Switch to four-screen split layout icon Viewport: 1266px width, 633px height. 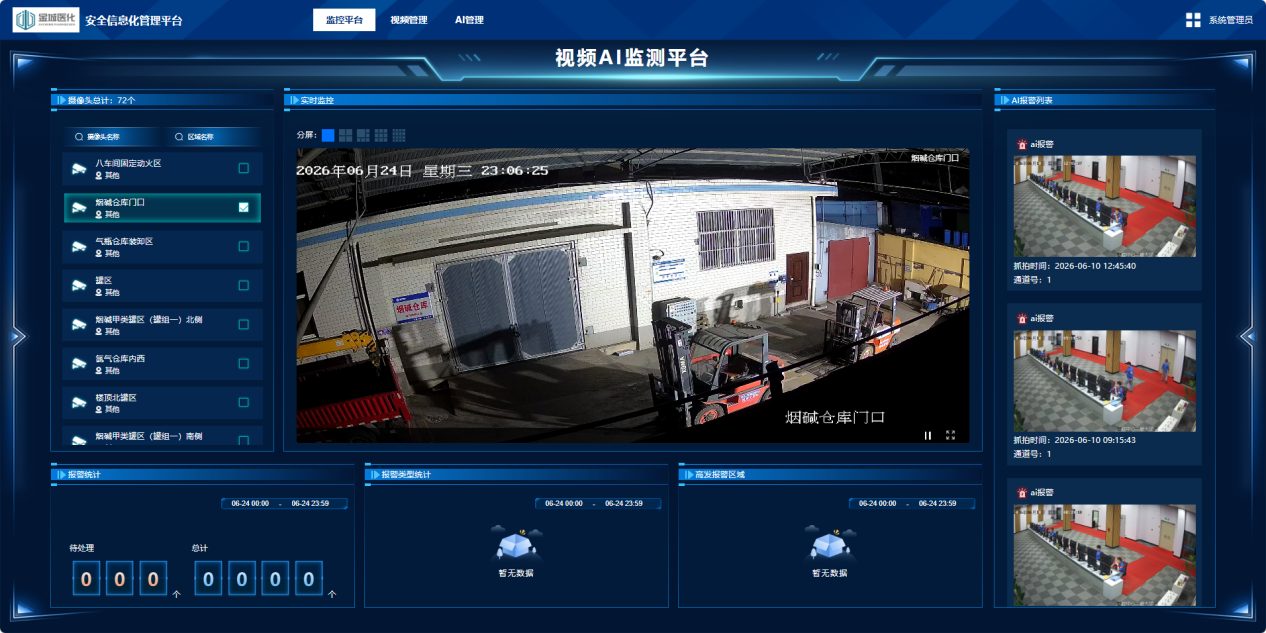(x=346, y=135)
